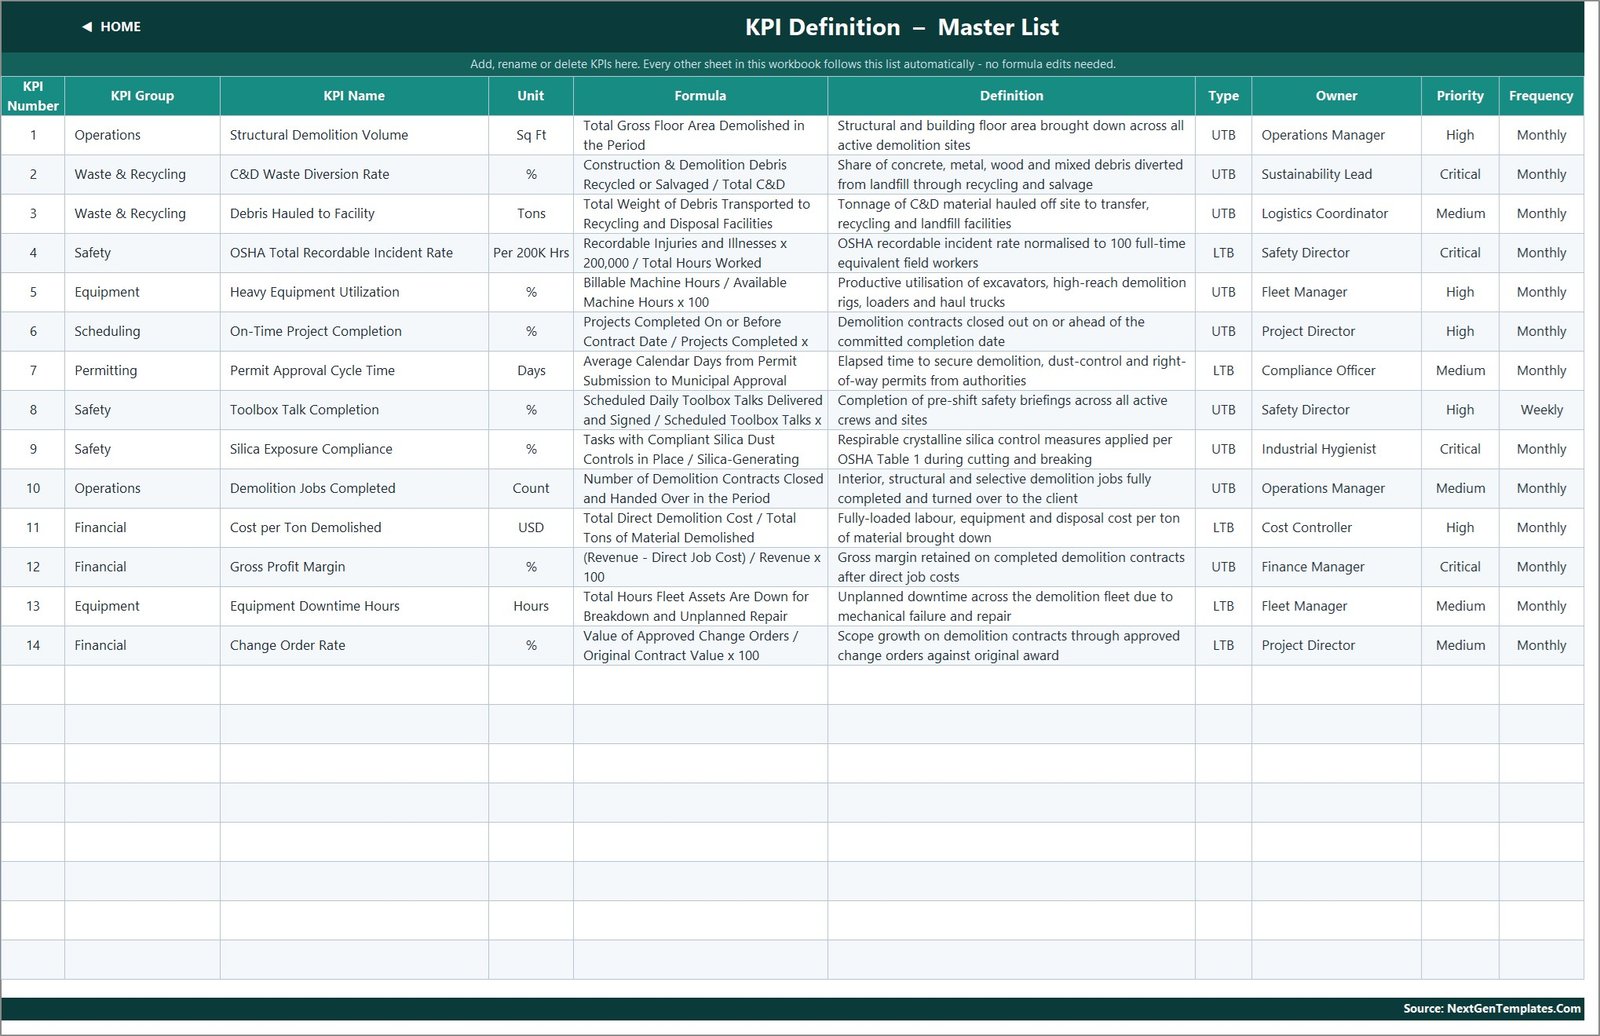This screenshot has width=1600, height=1036.
Task: Select the (Revenue - Direct Job Cost) formula cell
Action: (700, 567)
